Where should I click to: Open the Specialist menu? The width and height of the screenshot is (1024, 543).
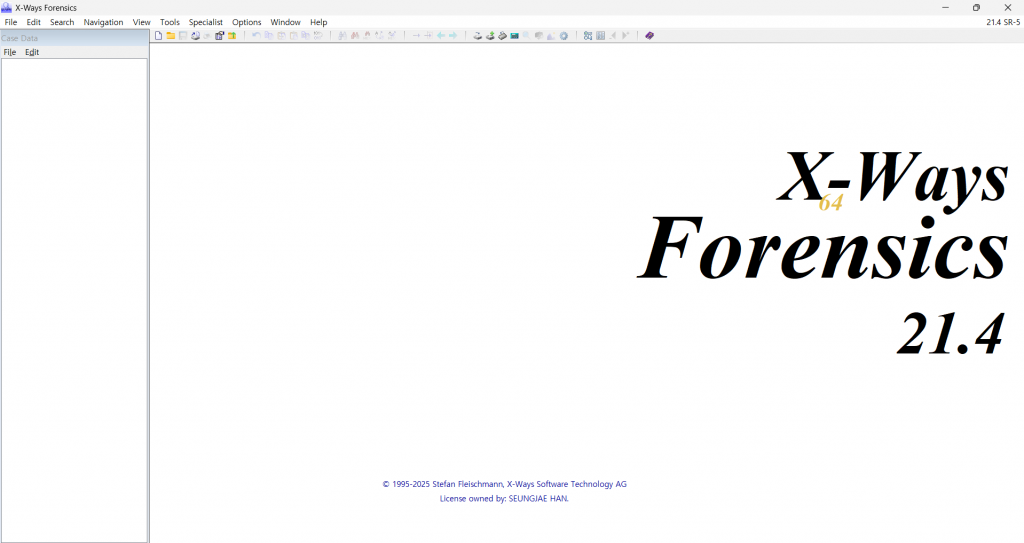pos(206,22)
